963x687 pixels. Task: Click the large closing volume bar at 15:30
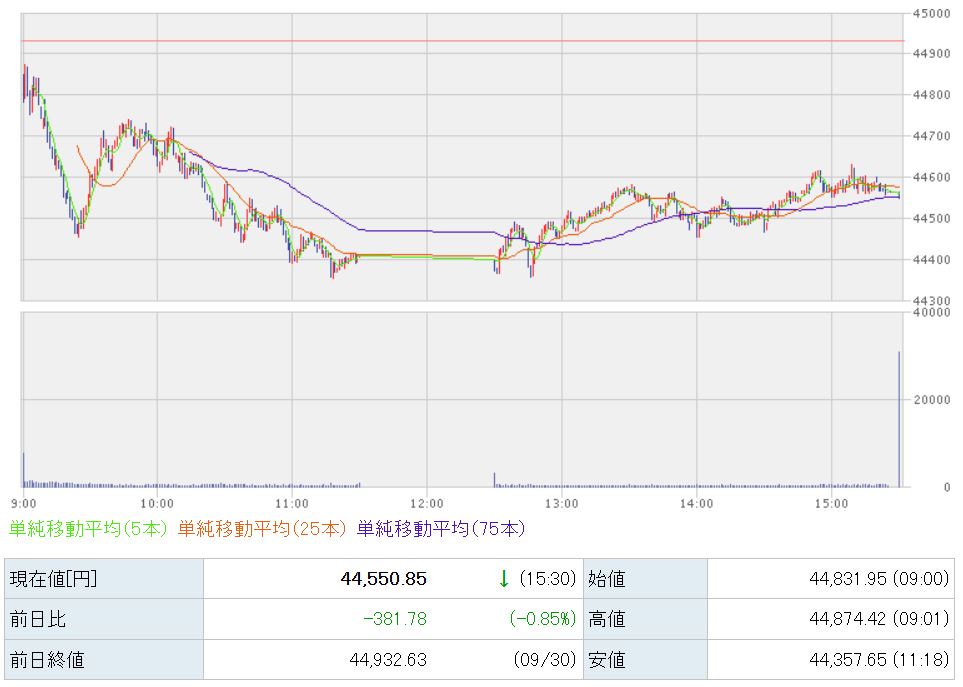point(899,420)
